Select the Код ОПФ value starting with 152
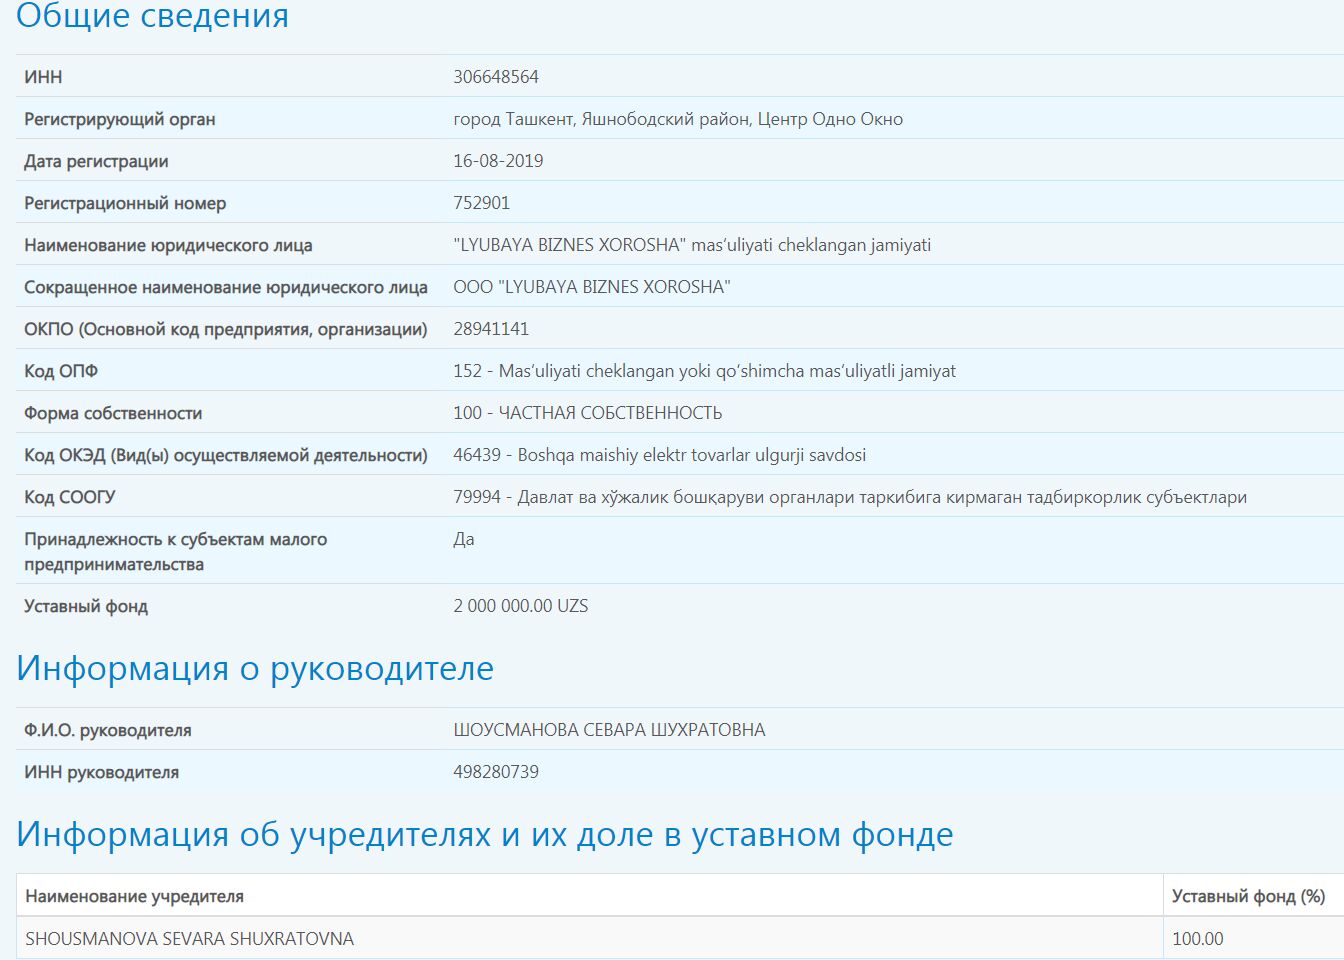The image size is (1344, 960). (x=704, y=371)
